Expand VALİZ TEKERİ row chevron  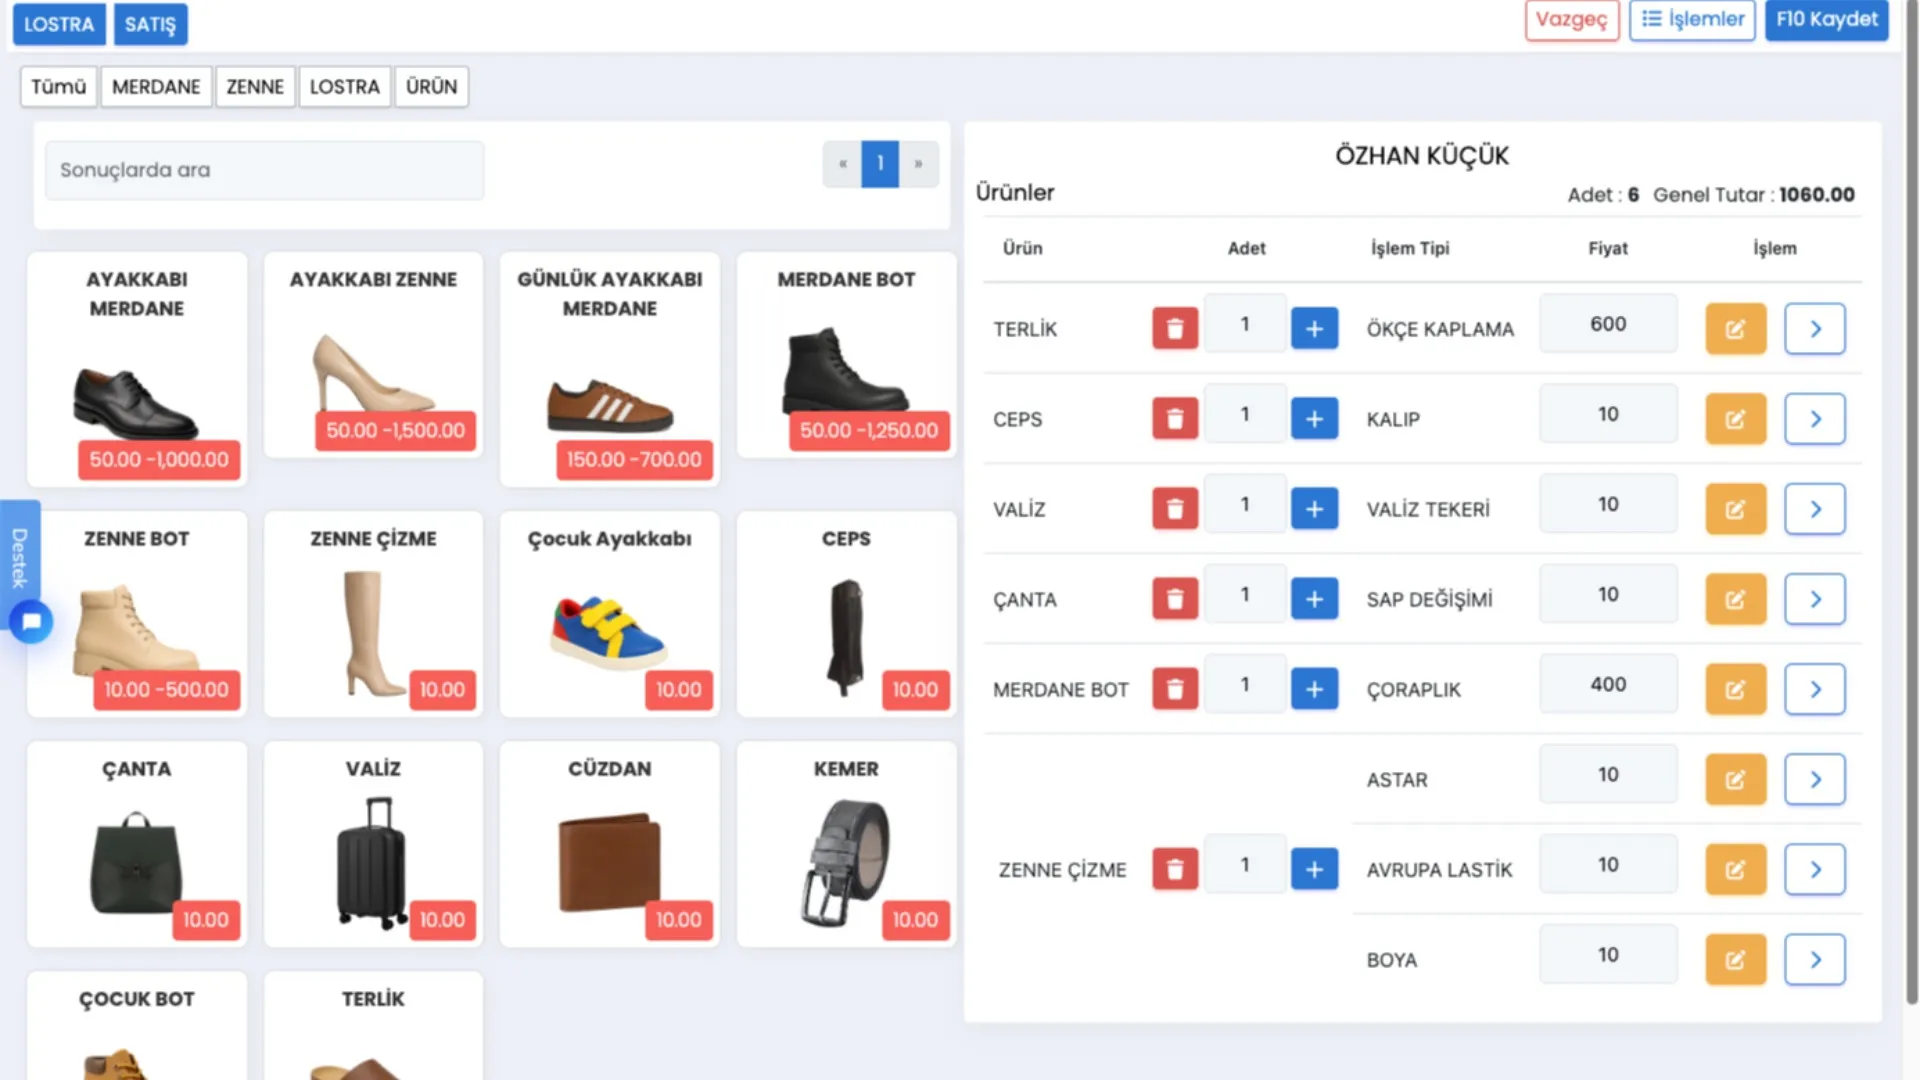[1814, 508]
